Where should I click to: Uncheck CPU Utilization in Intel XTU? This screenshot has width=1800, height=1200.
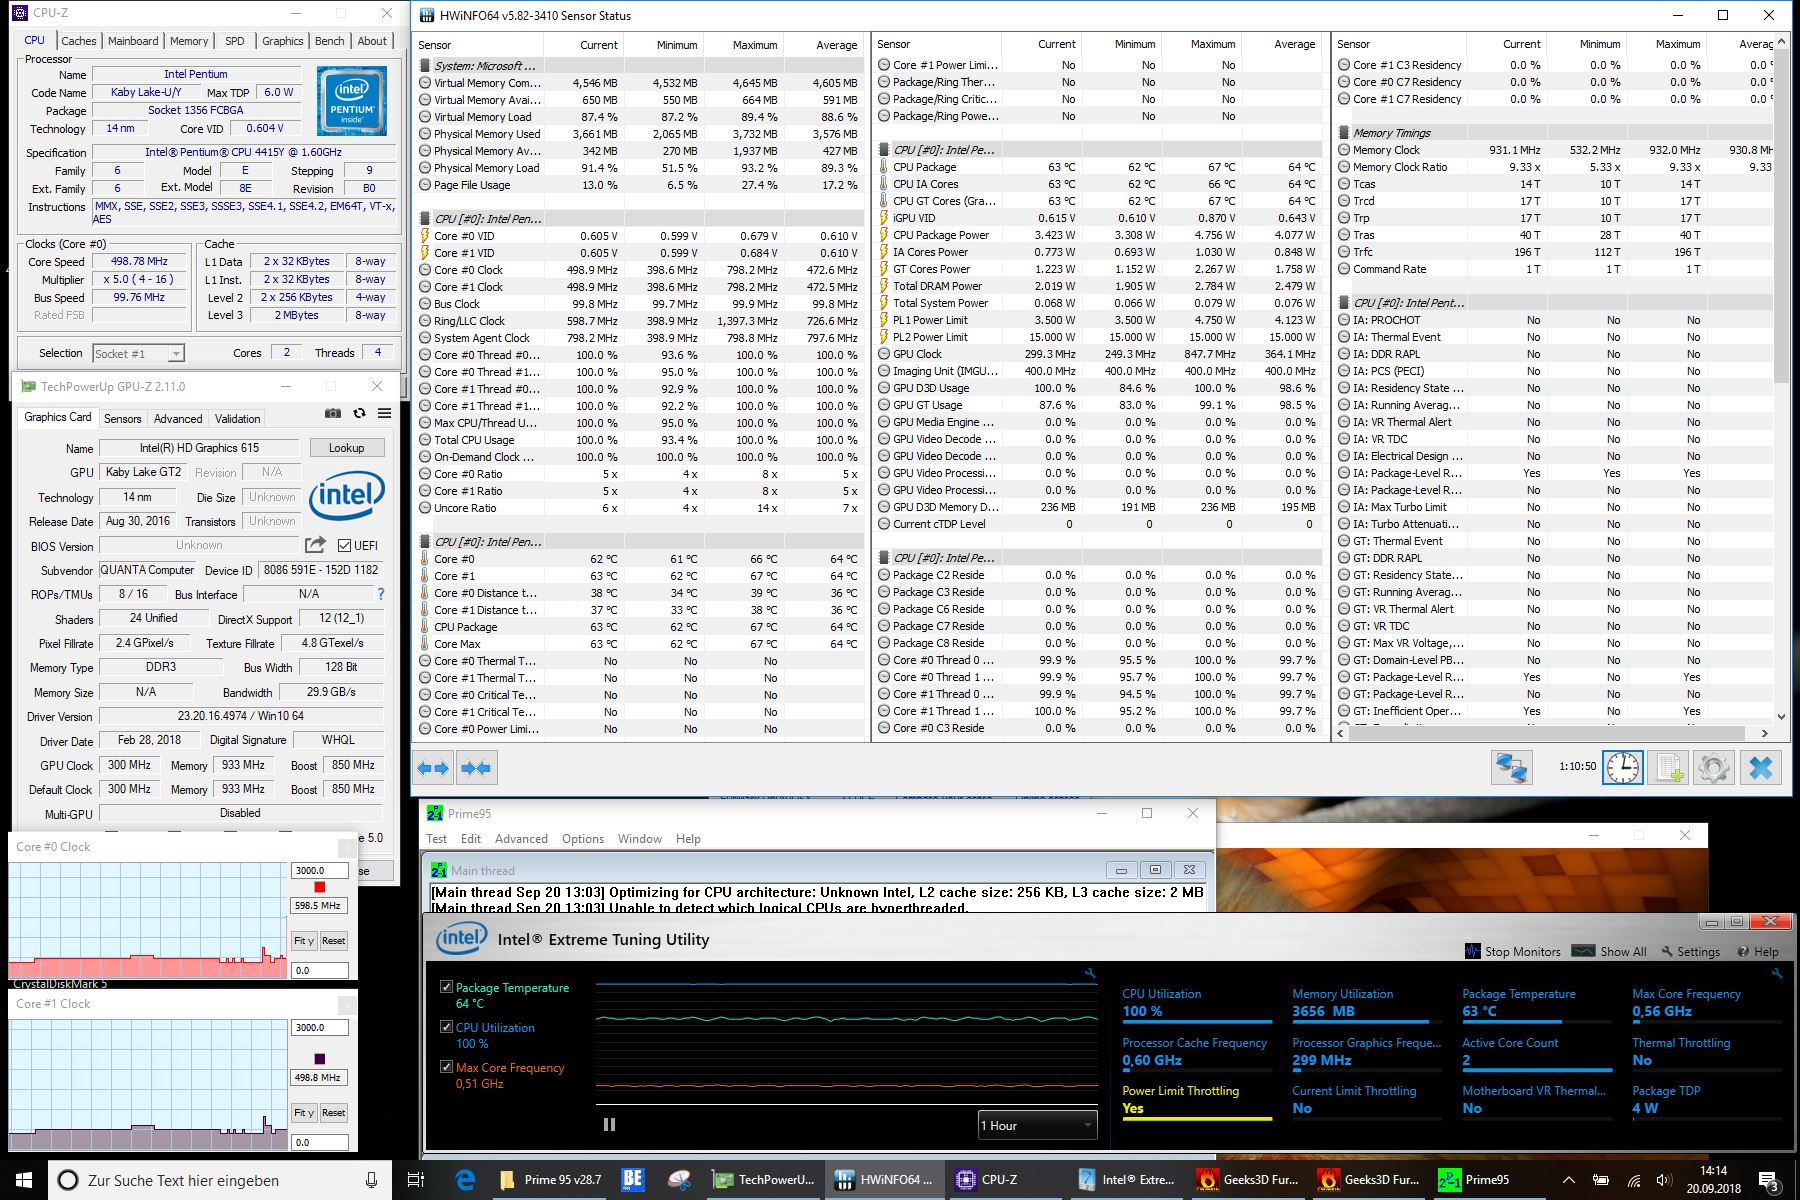[x=446, y=1027]
